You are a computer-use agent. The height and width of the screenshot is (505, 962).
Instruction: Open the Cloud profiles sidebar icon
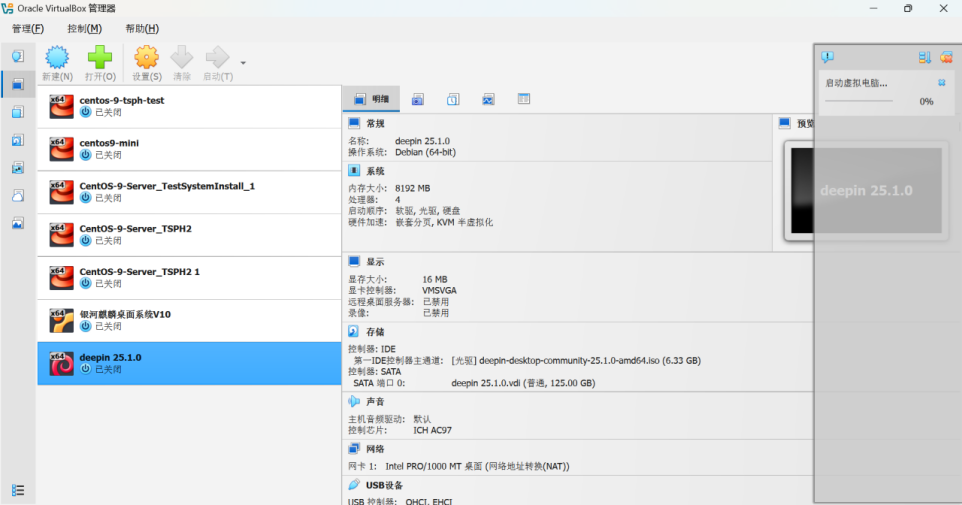pyautogui.click(x=18, y=195)
